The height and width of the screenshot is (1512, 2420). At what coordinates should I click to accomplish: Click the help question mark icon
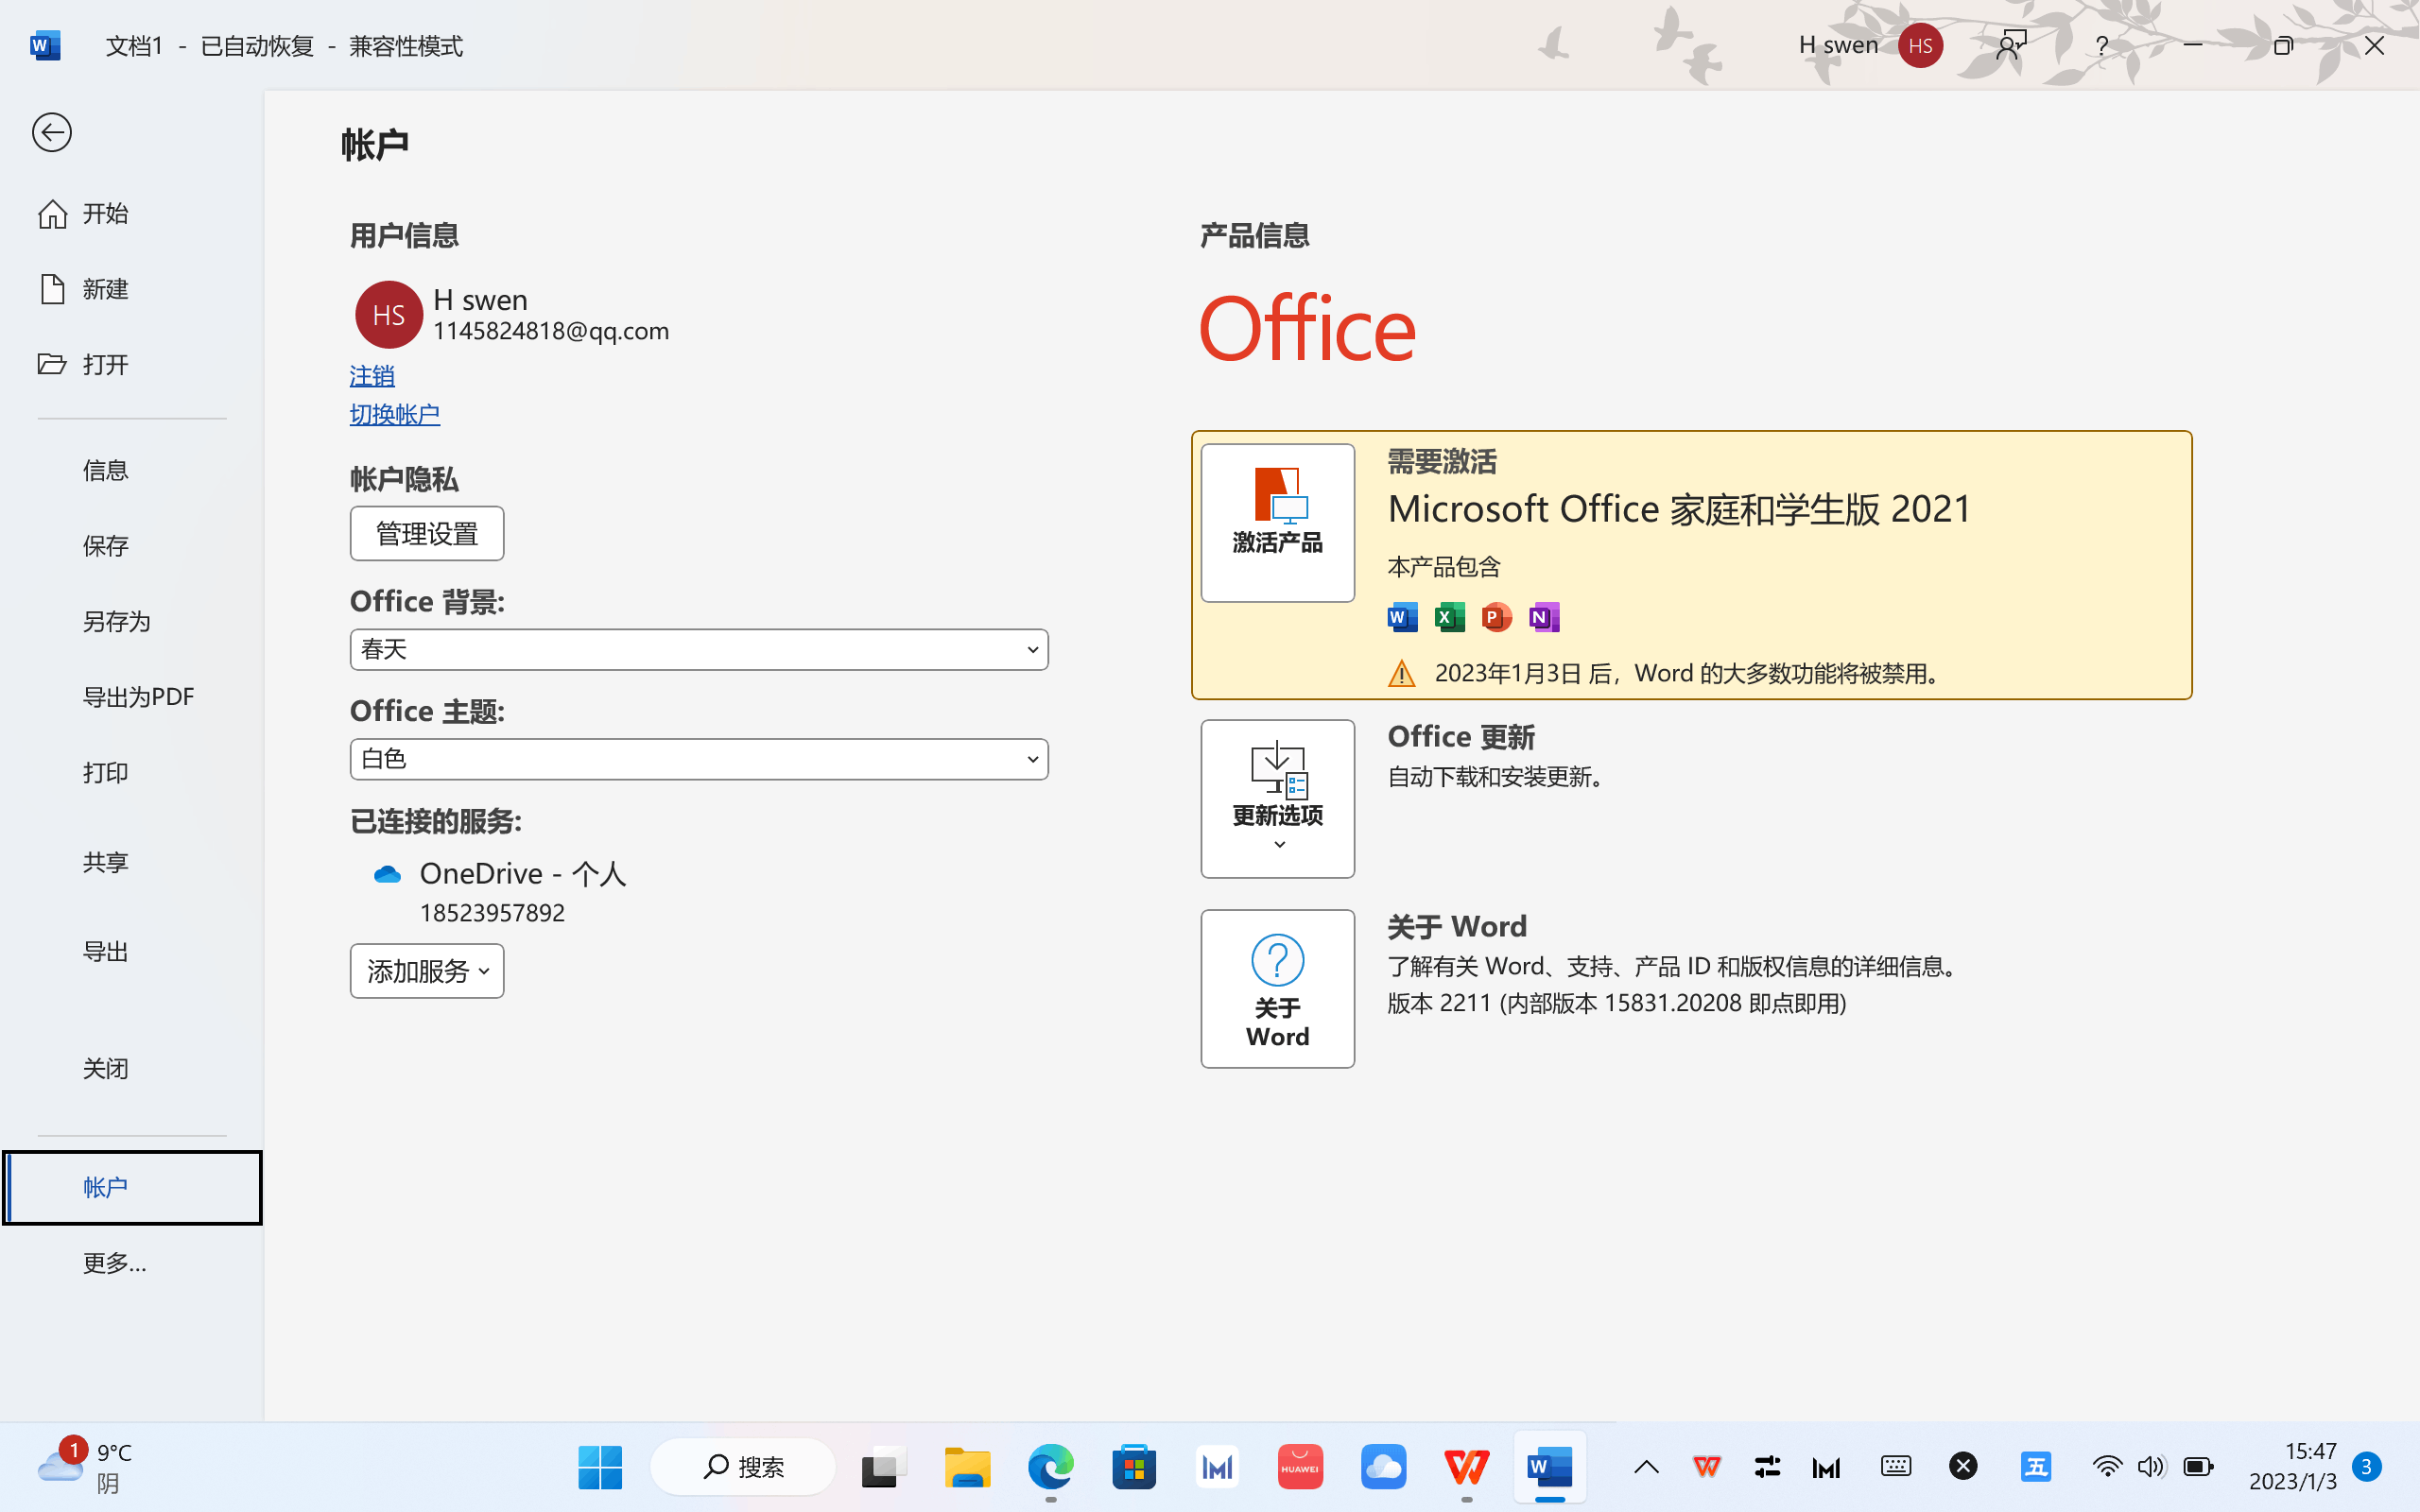[2101, 45]
